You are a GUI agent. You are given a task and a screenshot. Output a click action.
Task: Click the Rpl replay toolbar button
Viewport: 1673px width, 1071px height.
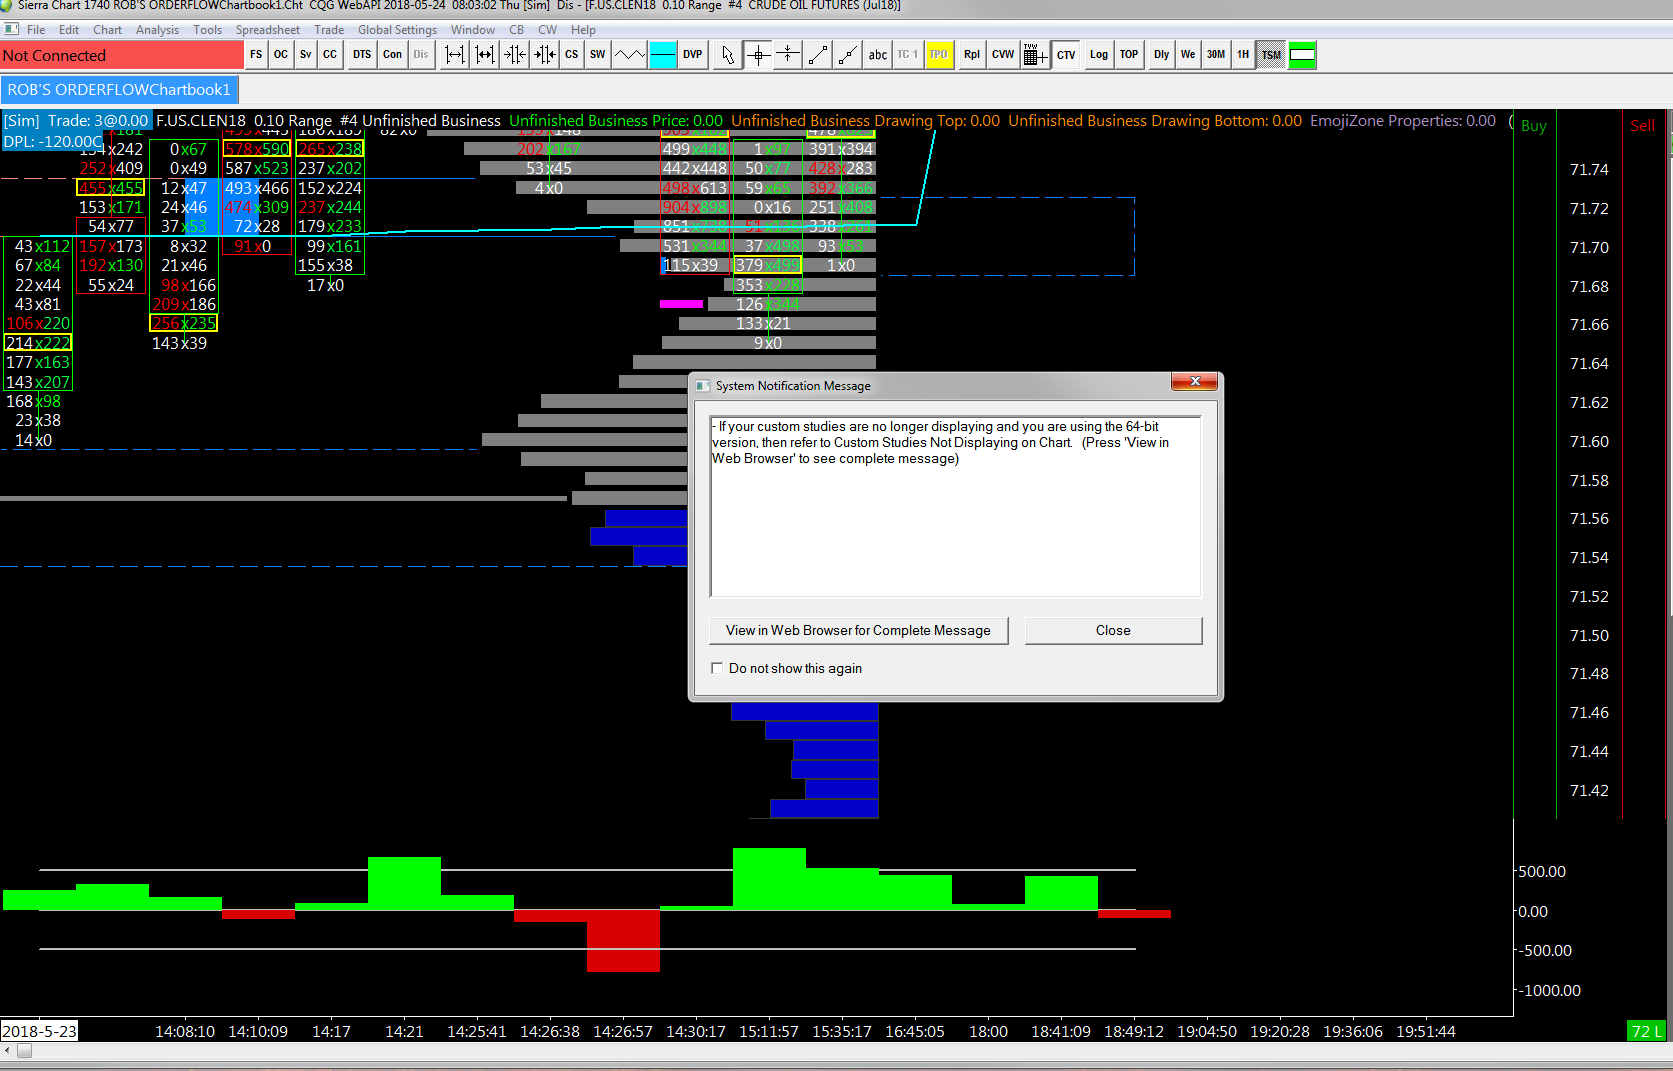click(x=972, y=55)
